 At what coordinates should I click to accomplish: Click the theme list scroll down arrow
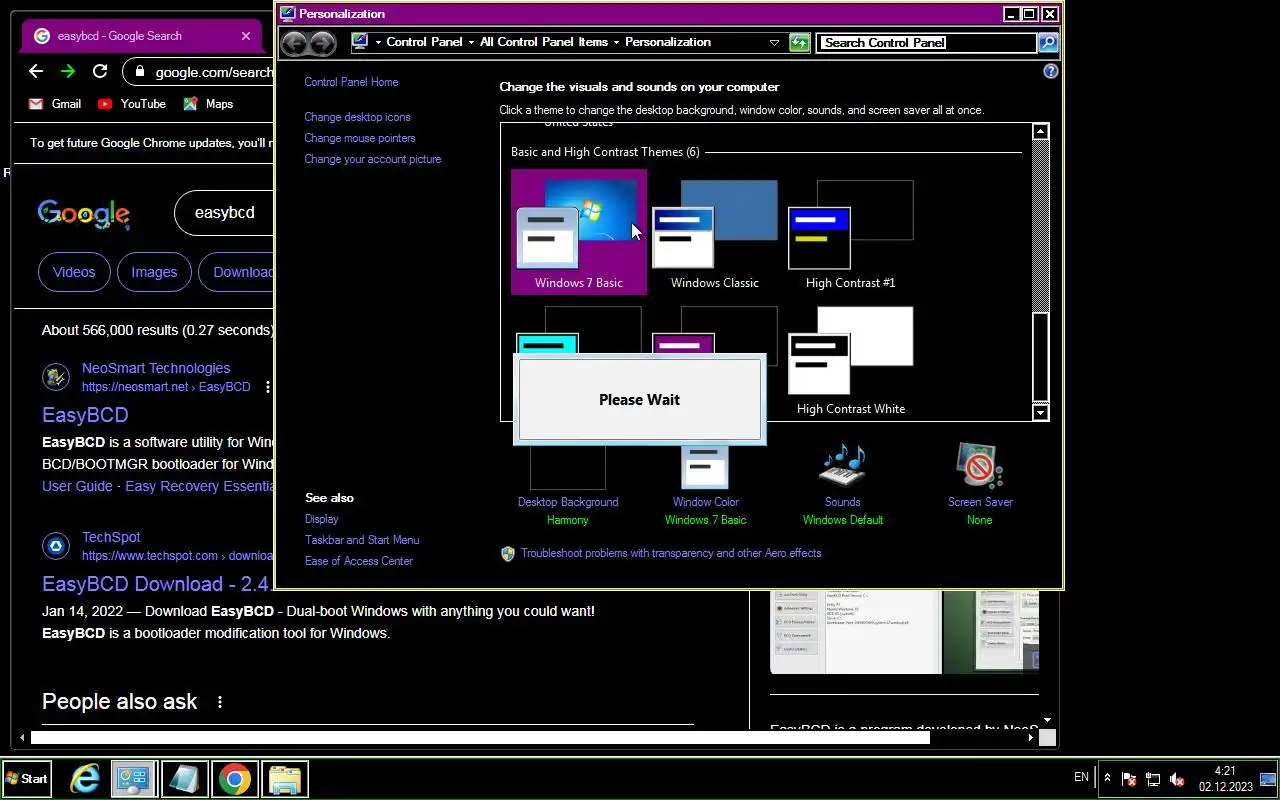point(1040,412)
